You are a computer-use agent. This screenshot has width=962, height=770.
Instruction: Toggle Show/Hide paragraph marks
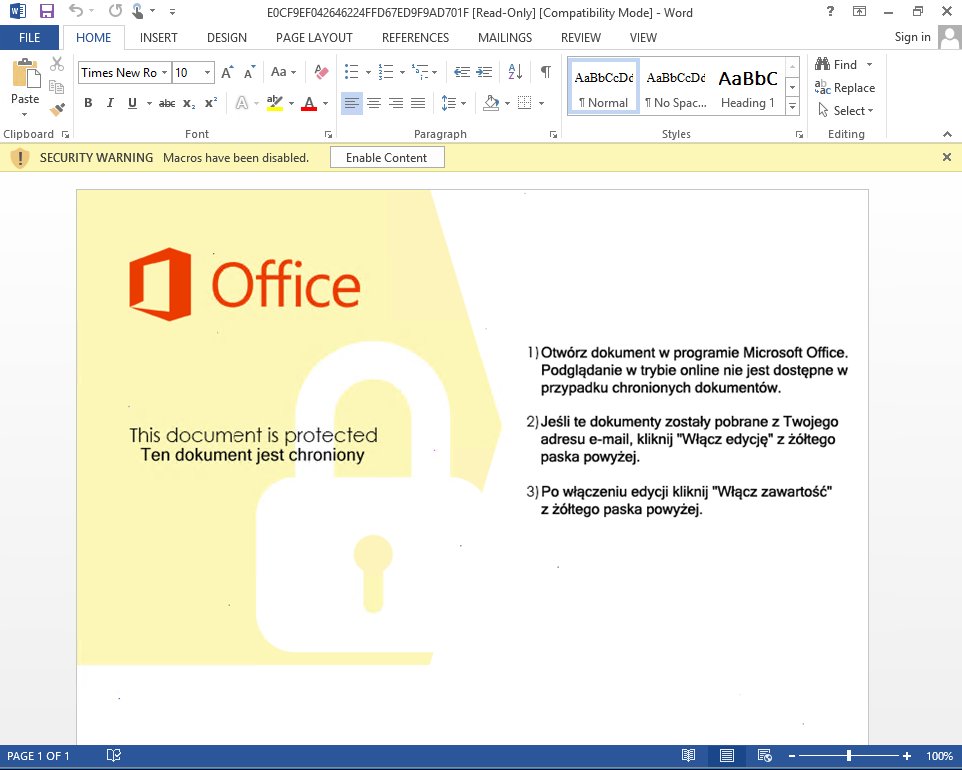click(545, 72)
